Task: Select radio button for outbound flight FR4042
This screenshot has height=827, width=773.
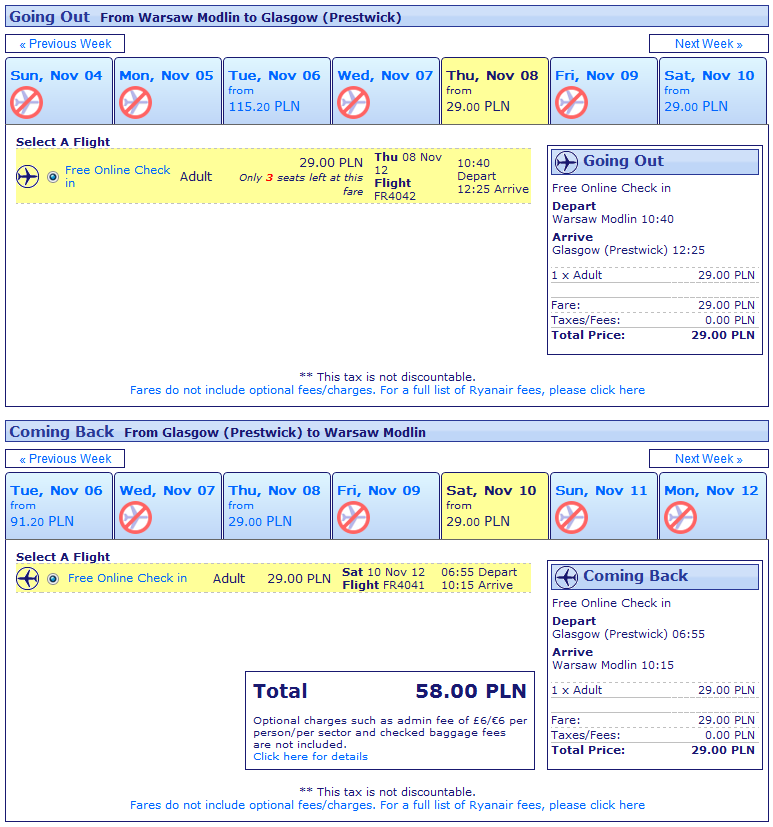Action: coord(53,177)
